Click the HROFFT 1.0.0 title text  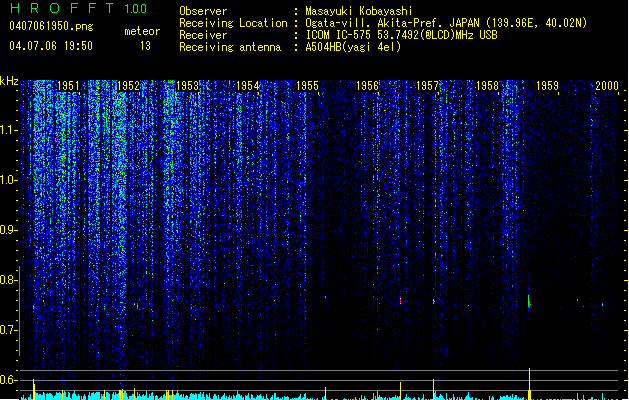(x=79, y=8)
